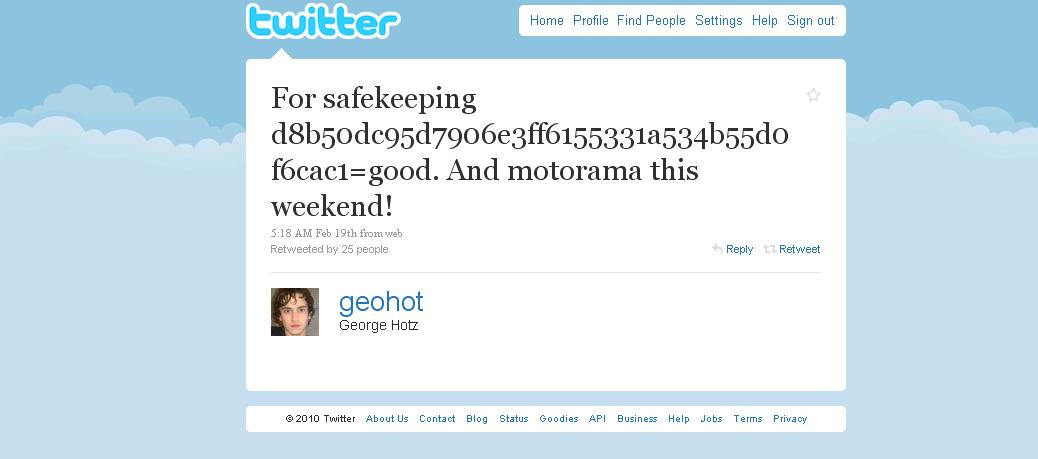The width and height of the screenshot is (1038, 459).
Task: Open the Settings page
Action: tap(718, 20)
